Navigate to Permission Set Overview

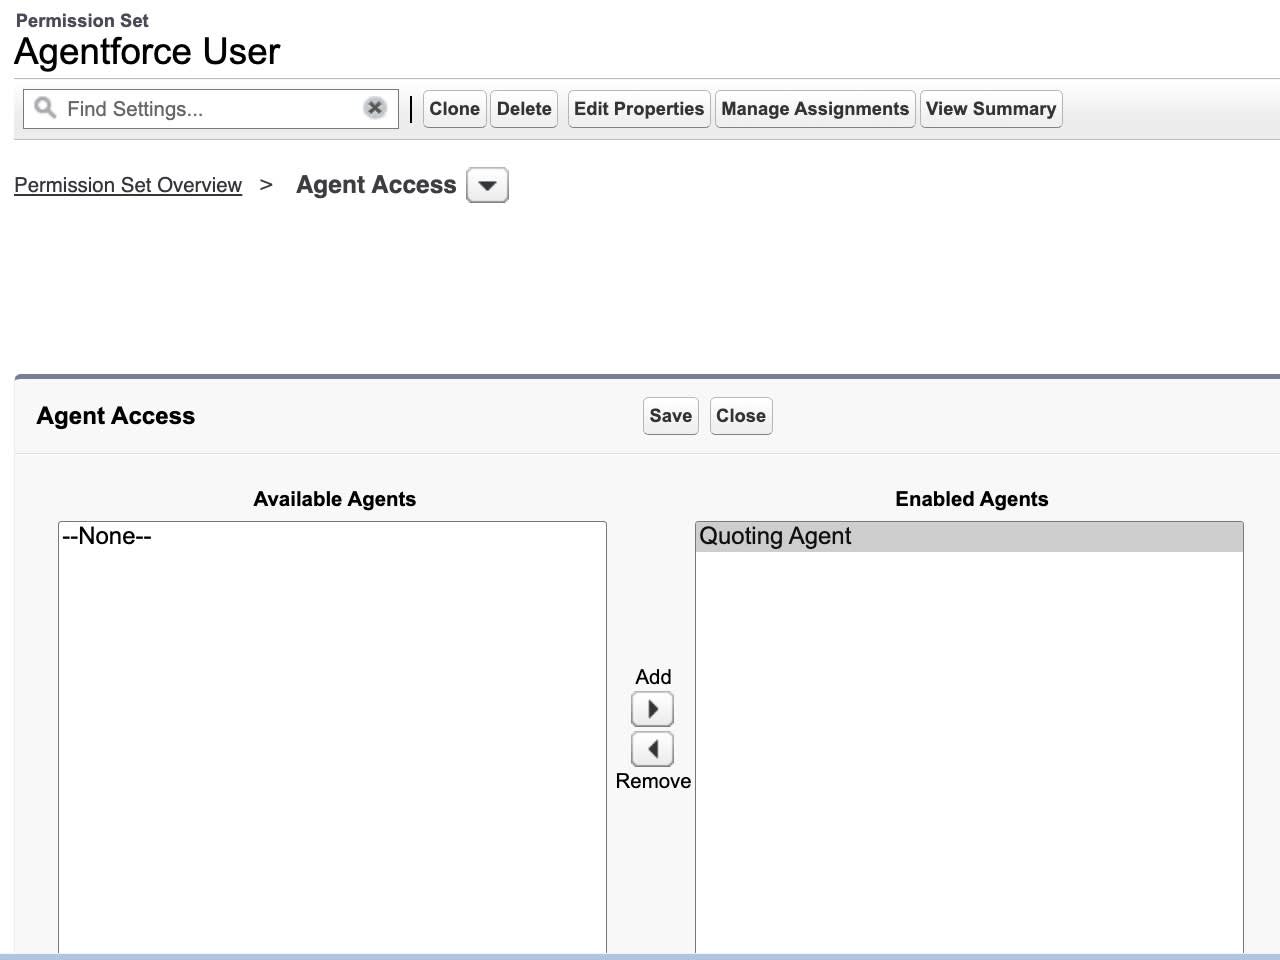[x=128, y=185]
